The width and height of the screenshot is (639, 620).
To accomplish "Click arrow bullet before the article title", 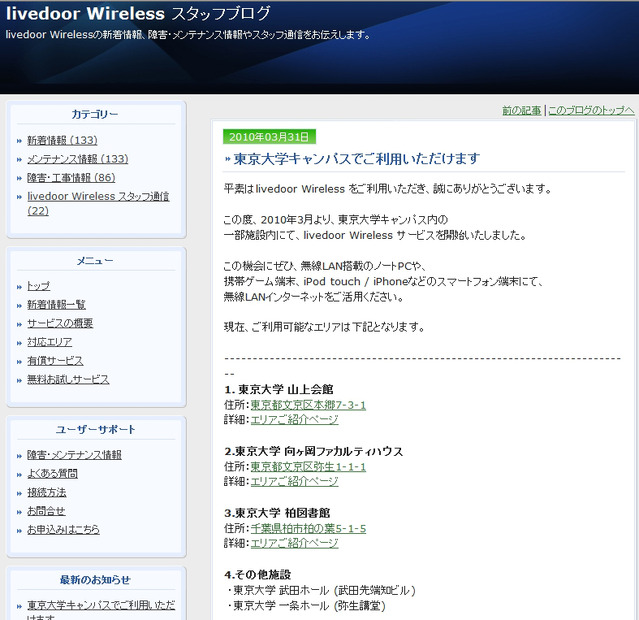I will point(228,159).
